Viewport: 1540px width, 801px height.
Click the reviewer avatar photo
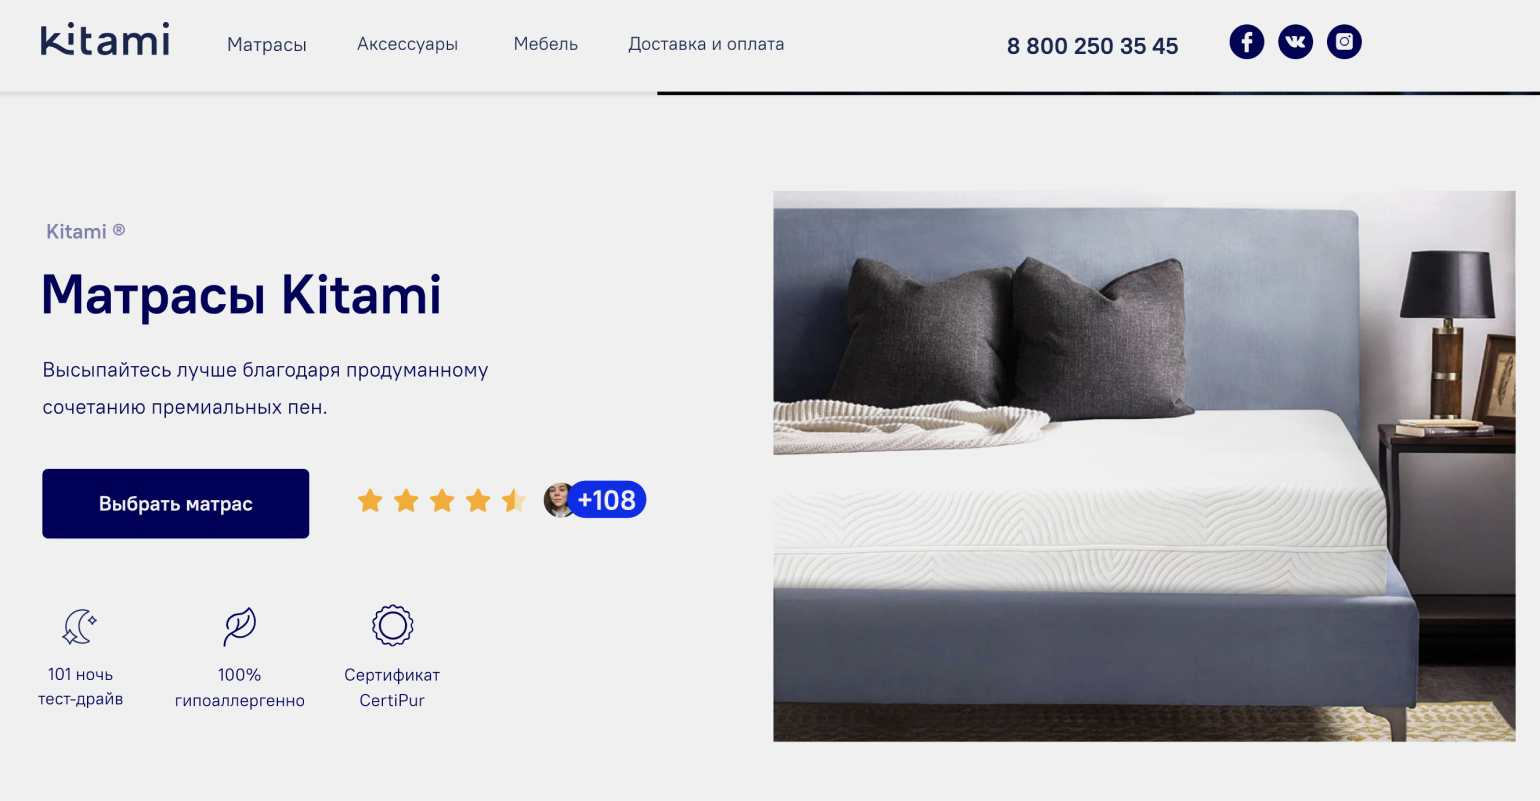coord(558,500)
